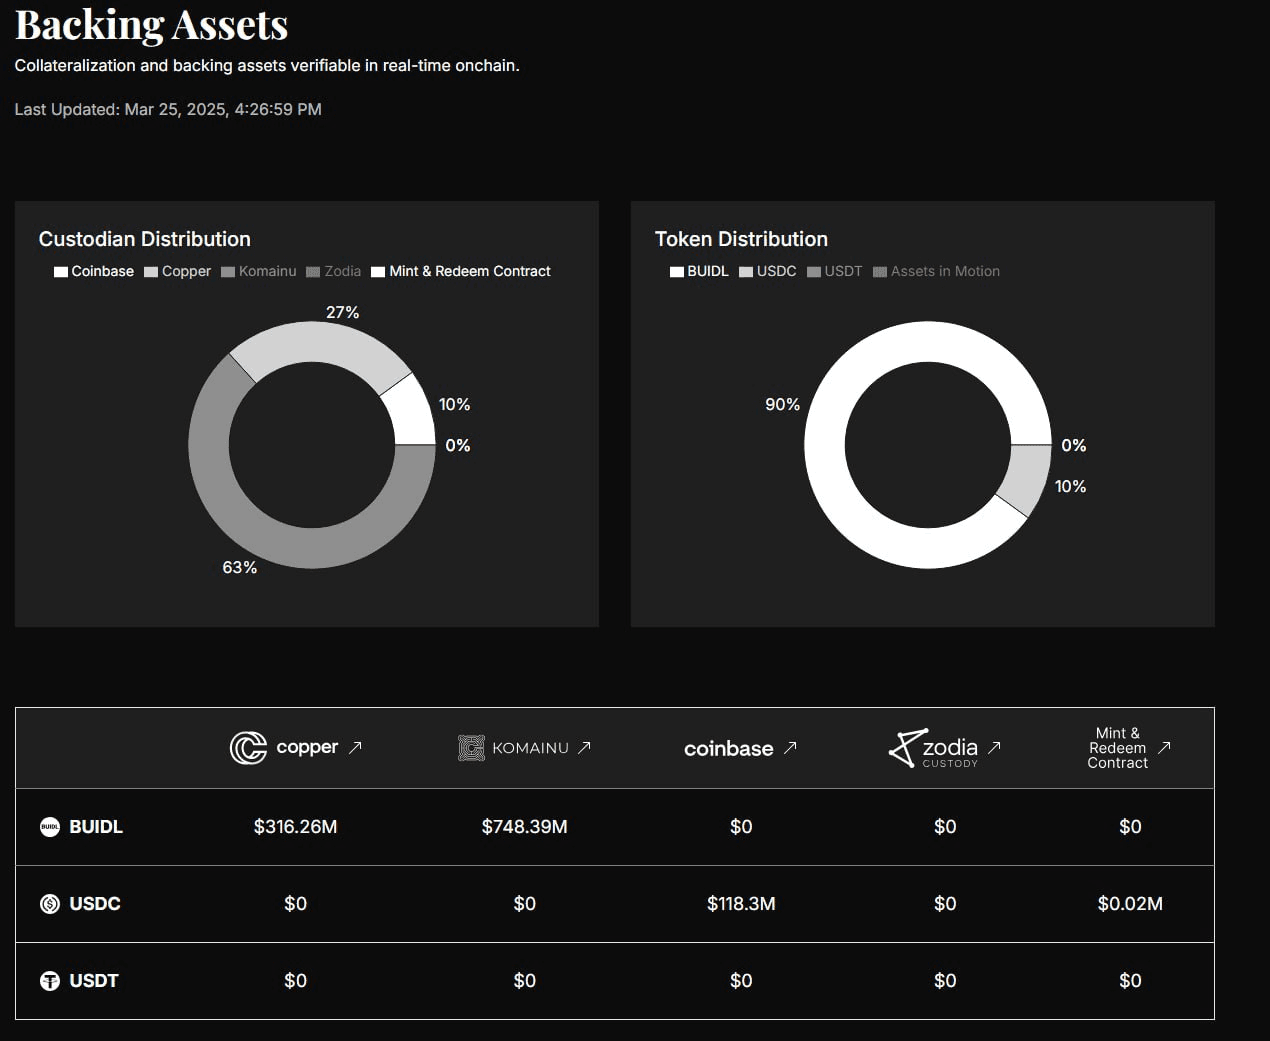The width and height of the screenshot is (1270, 1041).
Task: Click the $316.26M BUIDL value under Copper
Action: click(295, 827)
